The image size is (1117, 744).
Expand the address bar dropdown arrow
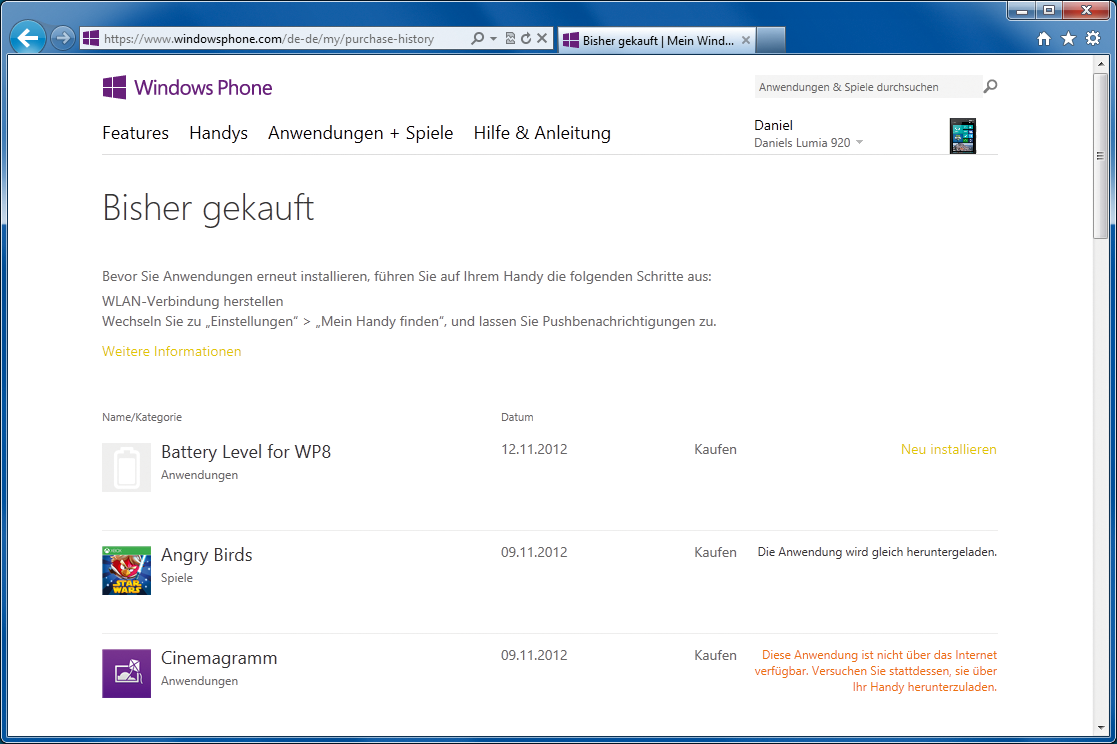[493, 38]
